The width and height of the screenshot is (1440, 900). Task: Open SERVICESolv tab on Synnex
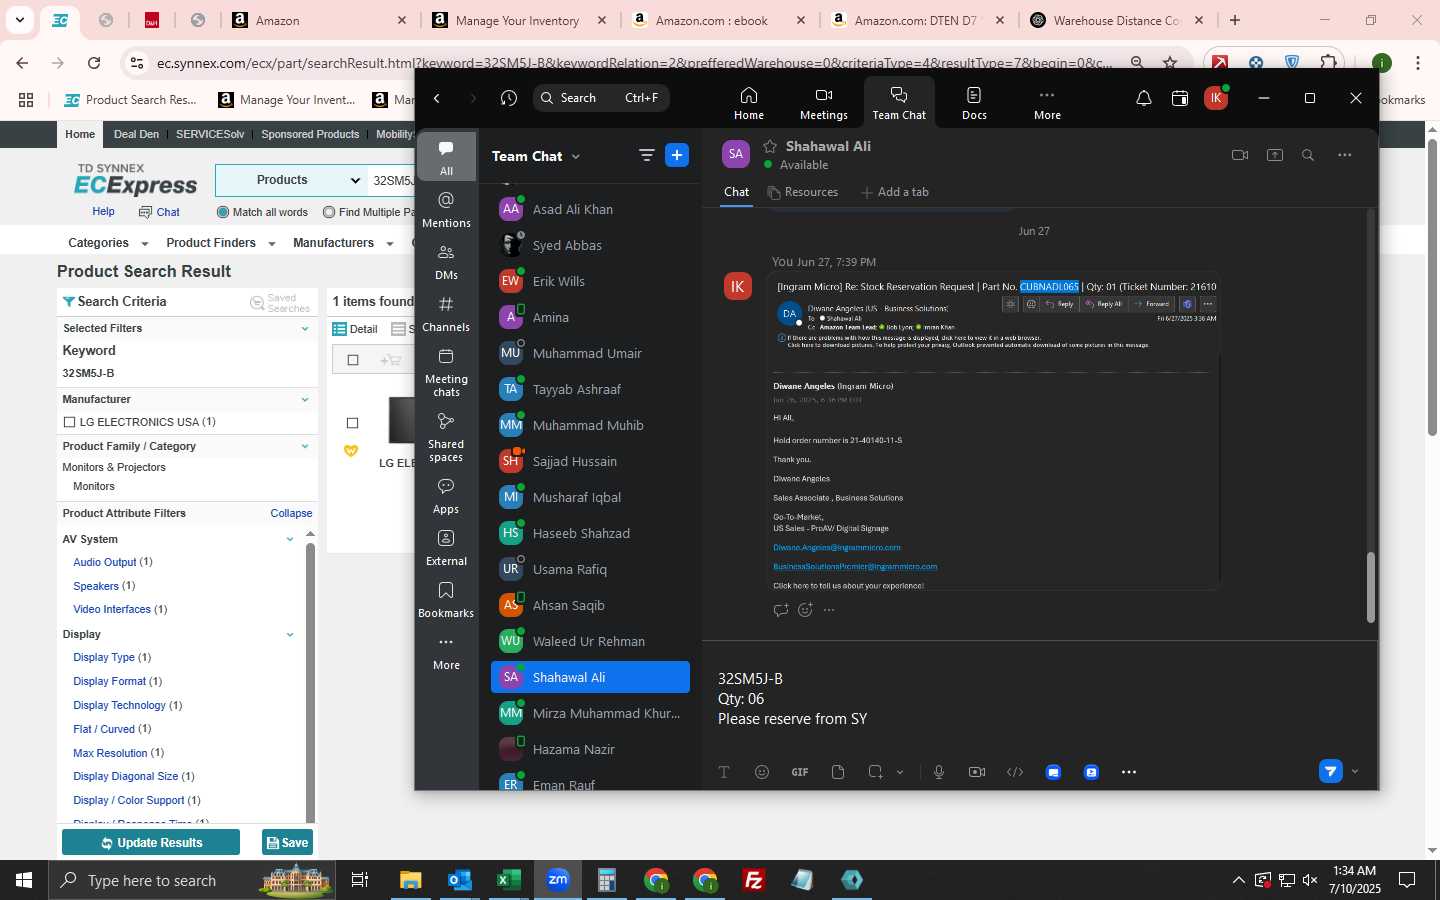pyautogui.click(x=209, y=134)
